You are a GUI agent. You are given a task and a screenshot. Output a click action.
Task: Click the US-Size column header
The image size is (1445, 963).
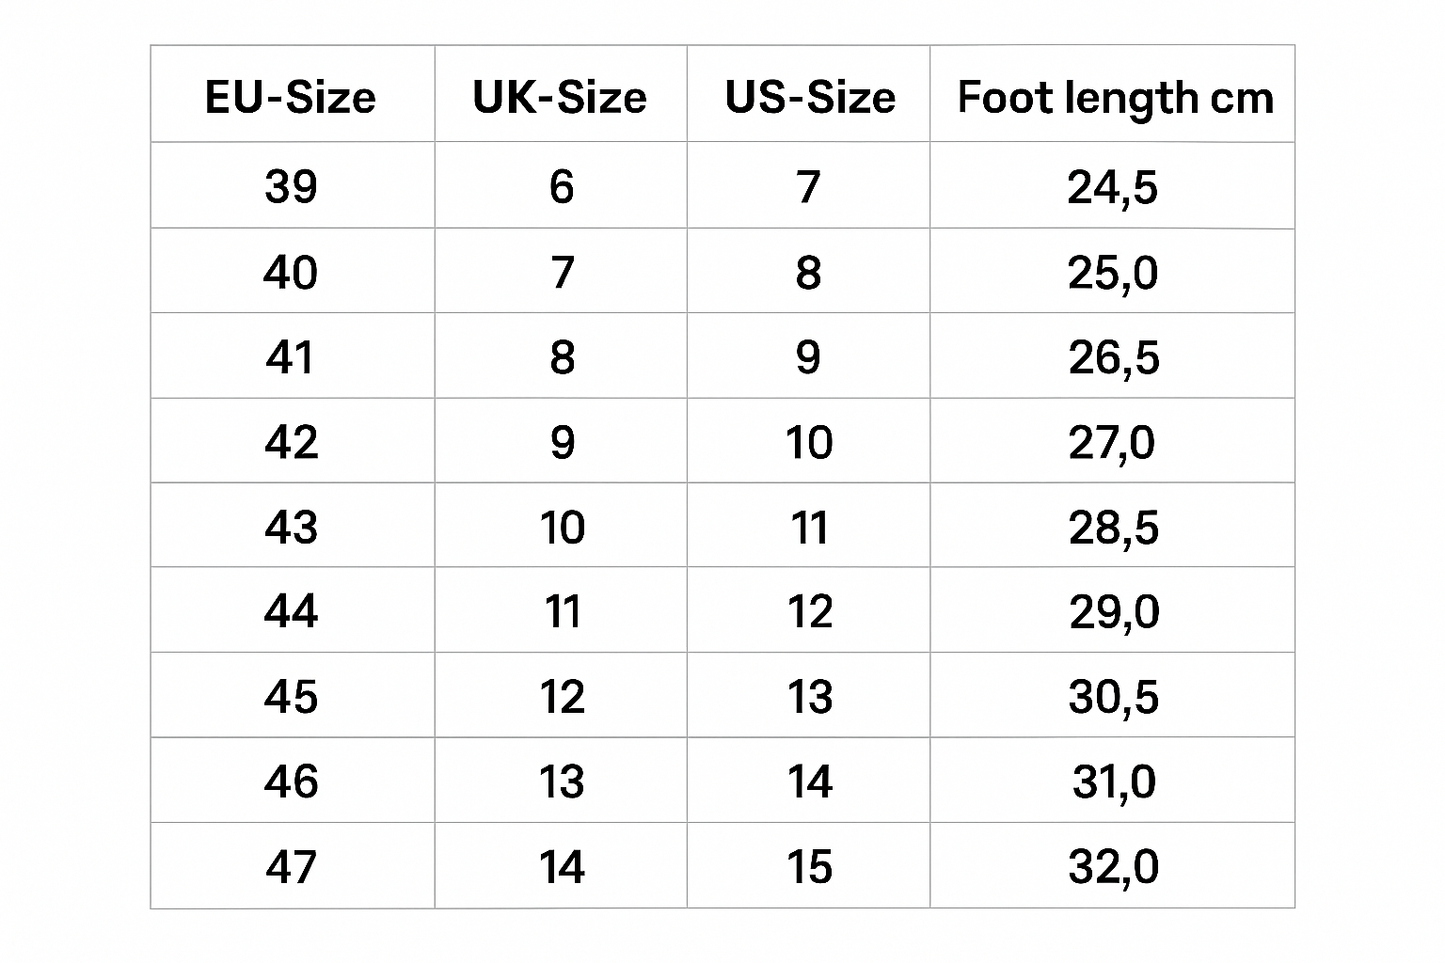coord(809,98)
